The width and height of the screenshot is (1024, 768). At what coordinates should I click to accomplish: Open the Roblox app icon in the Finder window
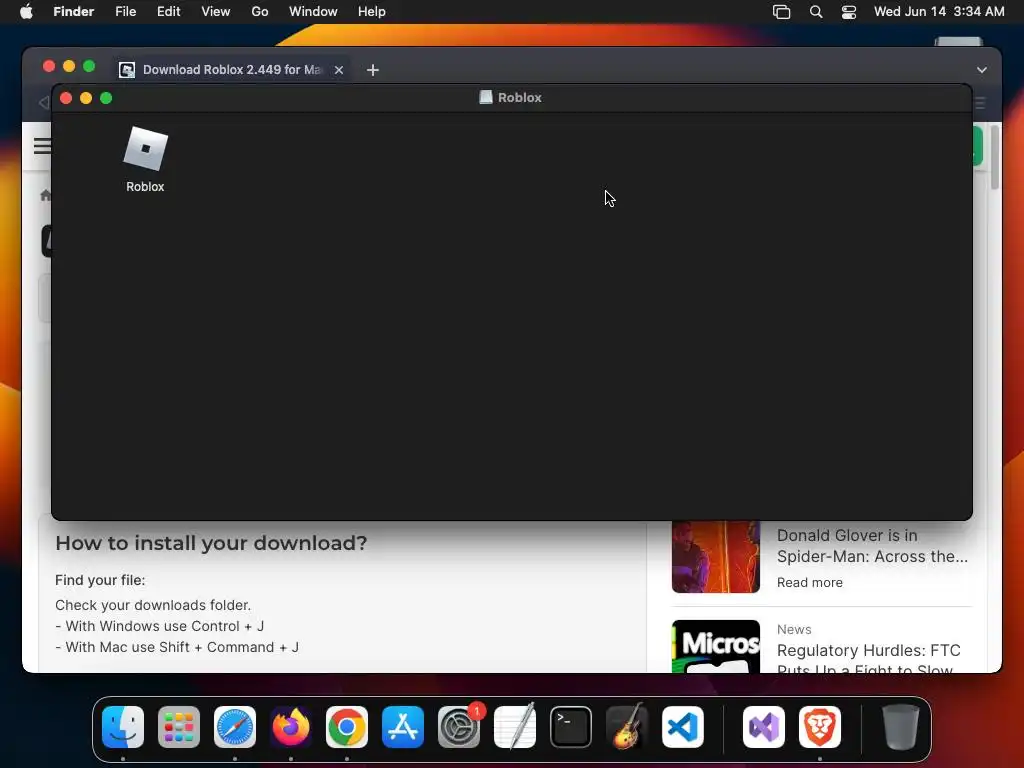pyautogui.click(x=146, y=149)
